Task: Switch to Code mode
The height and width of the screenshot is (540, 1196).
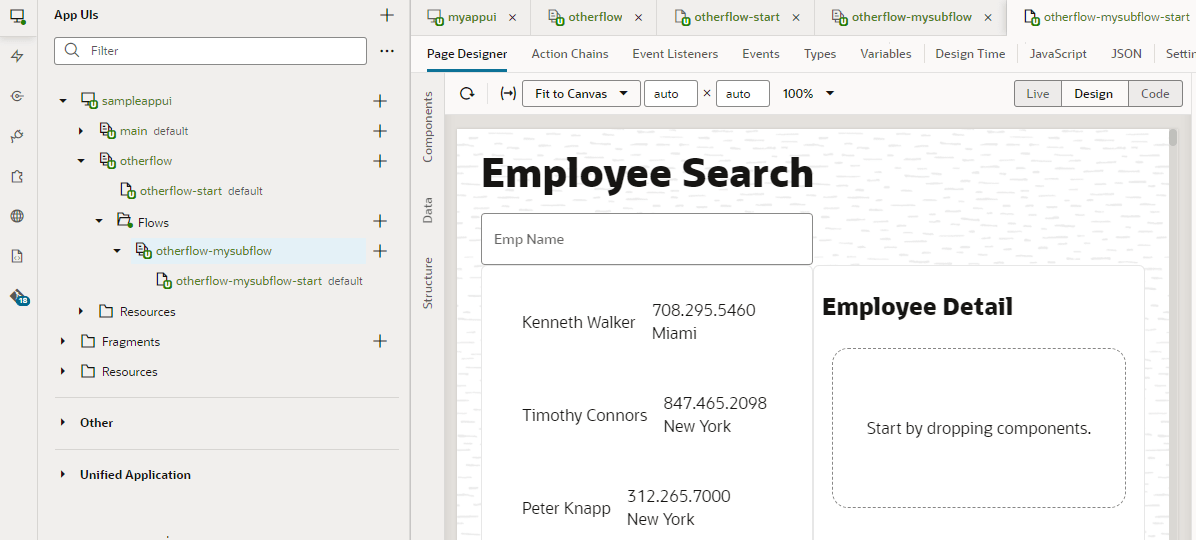Action: 1155,94
